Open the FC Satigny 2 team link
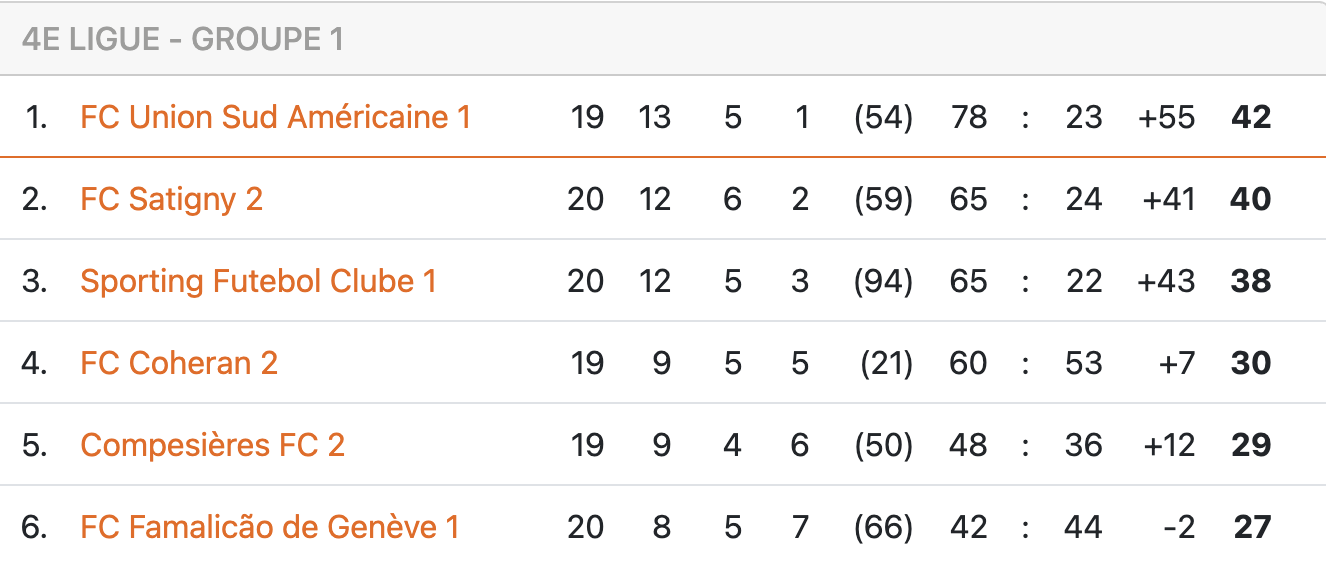 point(171,199)
